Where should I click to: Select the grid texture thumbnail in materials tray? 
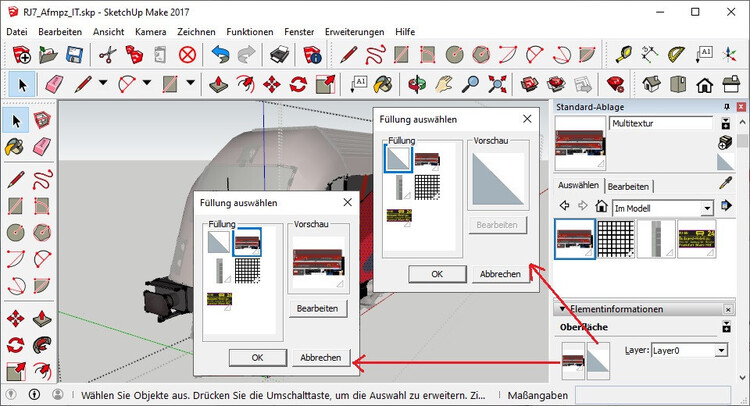tap(616, 239)
